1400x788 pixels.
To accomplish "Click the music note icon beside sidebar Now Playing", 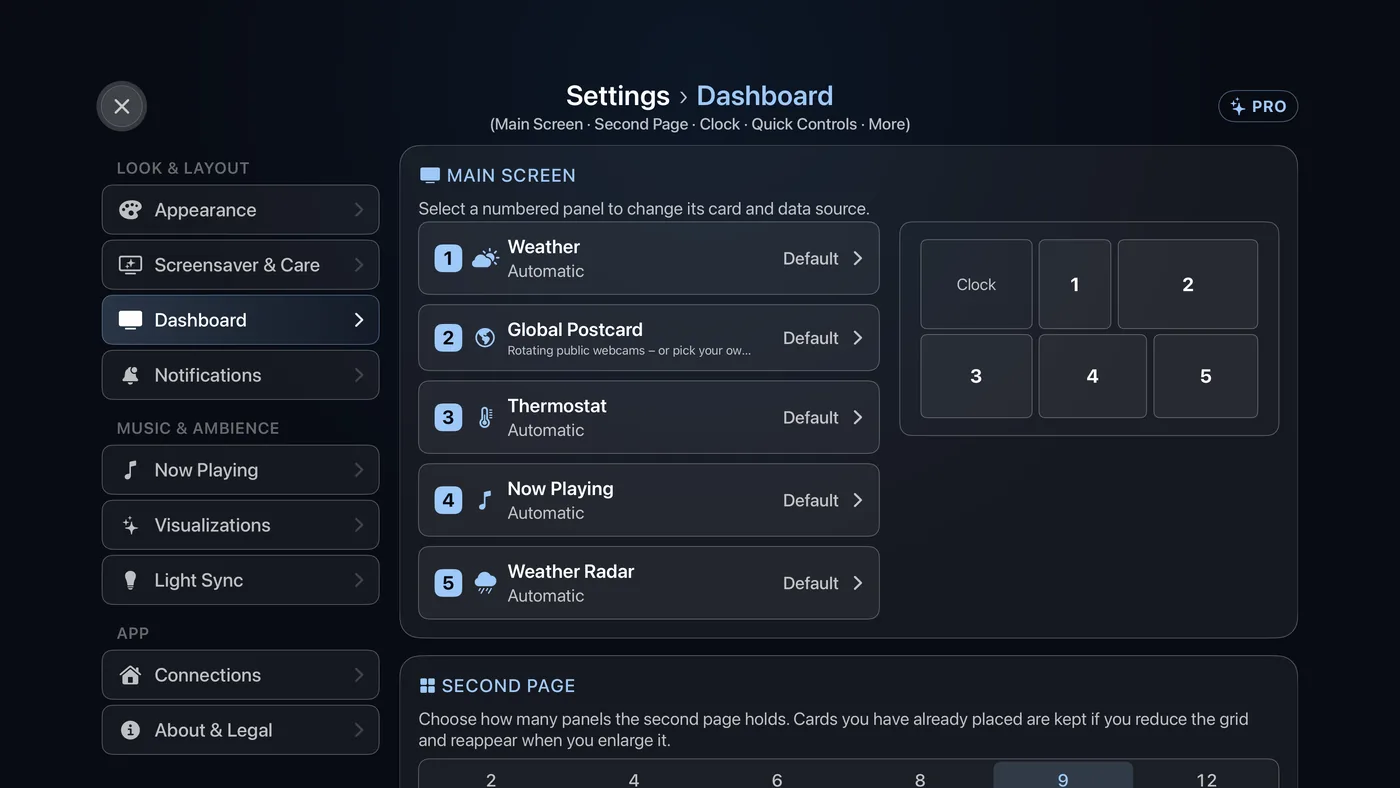I will click(x=130, y=470).
